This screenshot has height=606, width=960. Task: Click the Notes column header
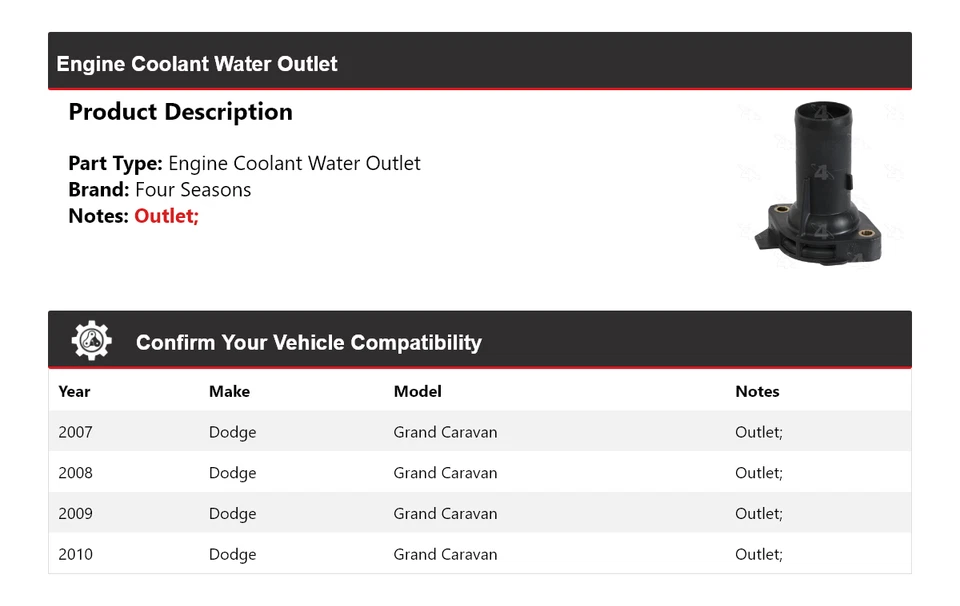click(x=757, y=391)
